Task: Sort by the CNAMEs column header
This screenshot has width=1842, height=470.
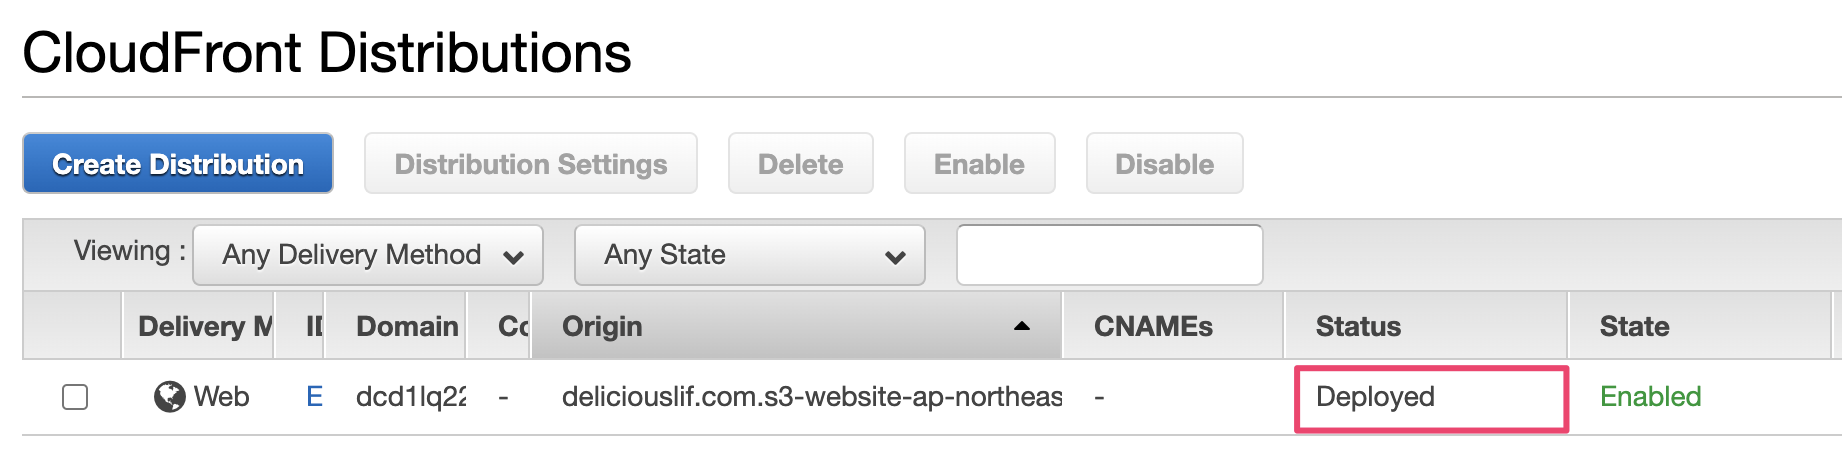Action: click(x=1153, y=326)
